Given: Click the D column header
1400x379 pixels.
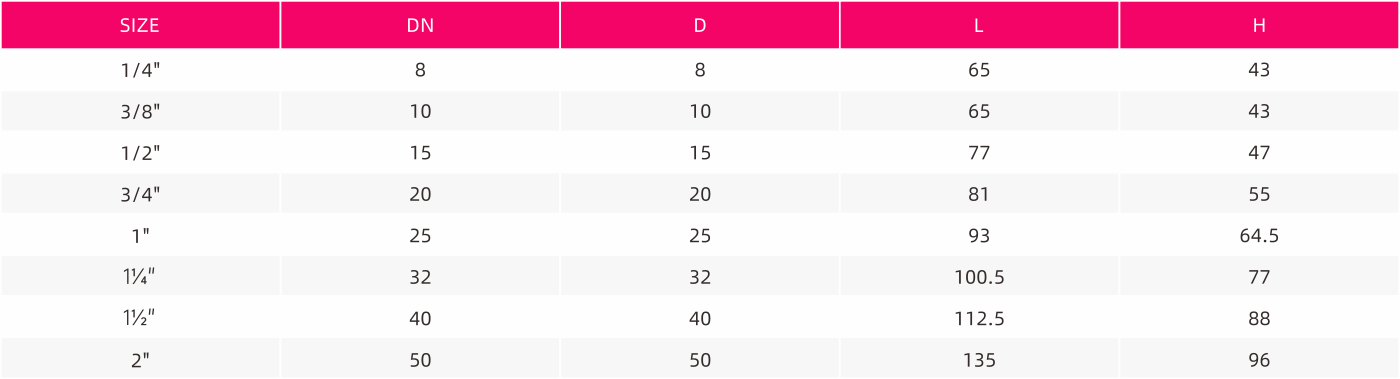Looking at the screenshot, I should coord(700,25).
